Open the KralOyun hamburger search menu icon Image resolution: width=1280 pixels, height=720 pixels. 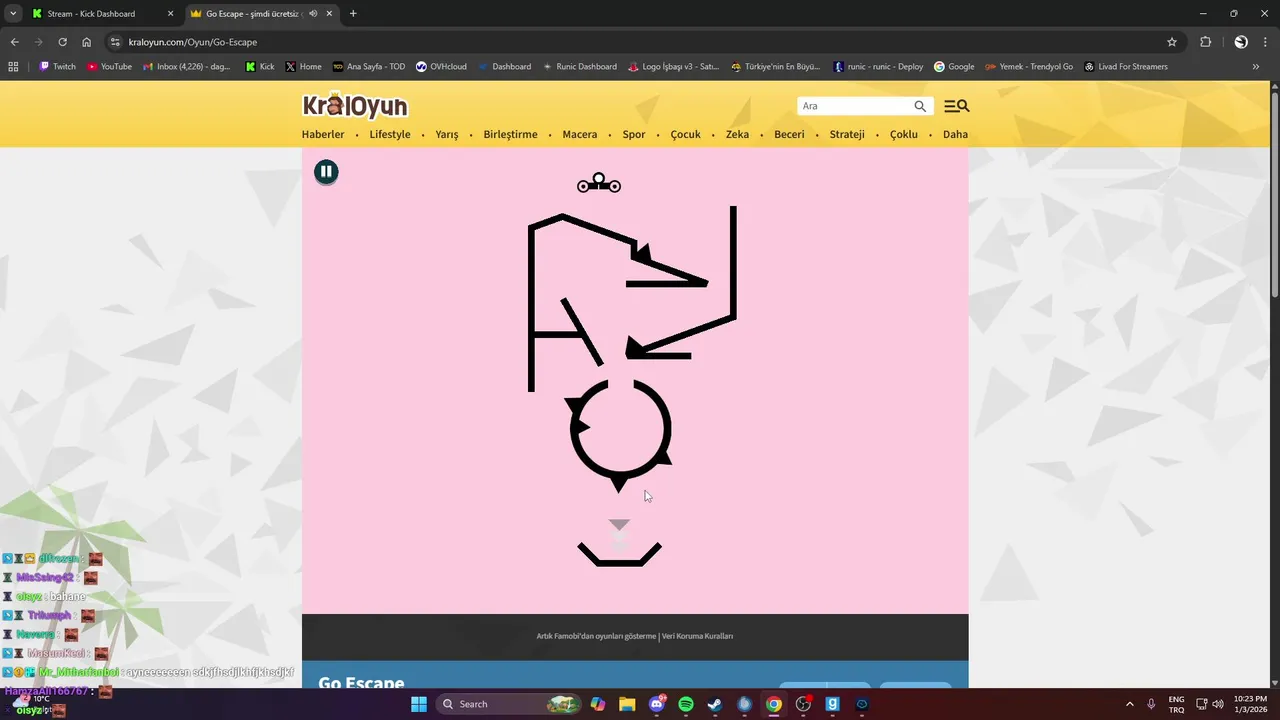[957, 106]
